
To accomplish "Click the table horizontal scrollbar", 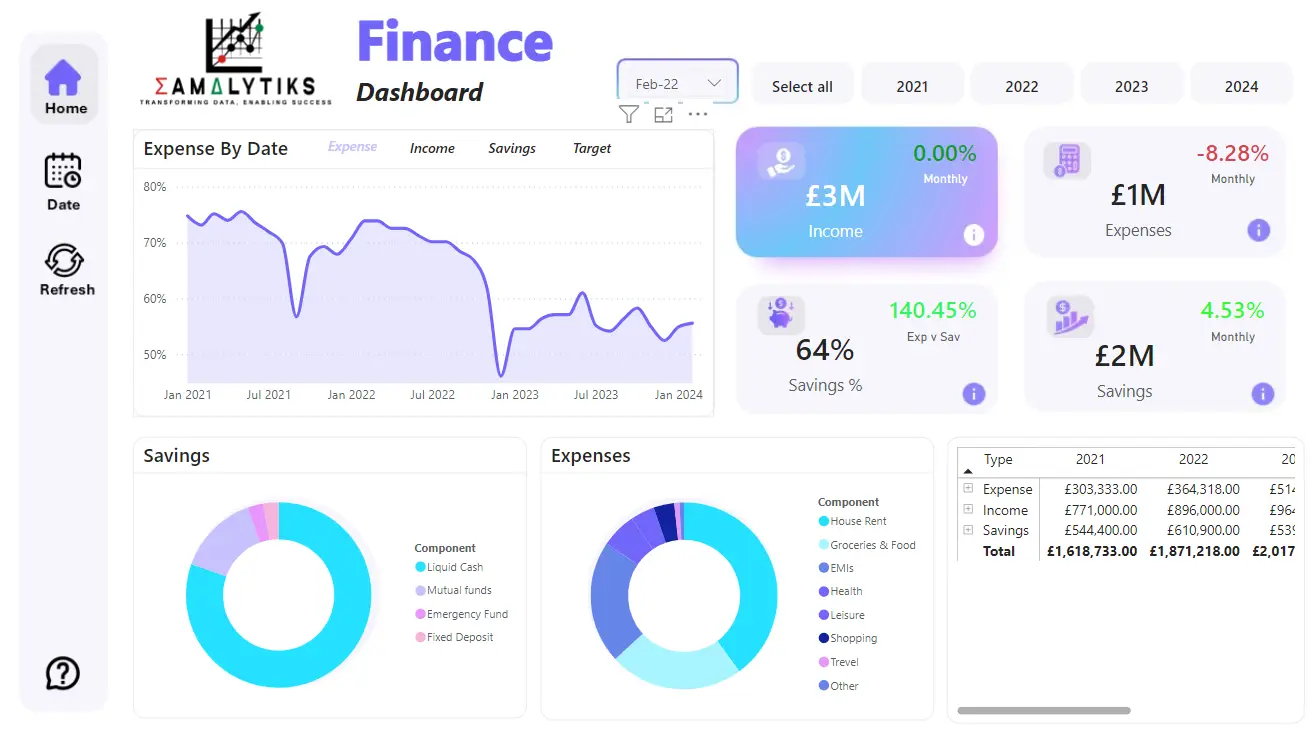I will pyautogui.click(x=1044, y=711).
